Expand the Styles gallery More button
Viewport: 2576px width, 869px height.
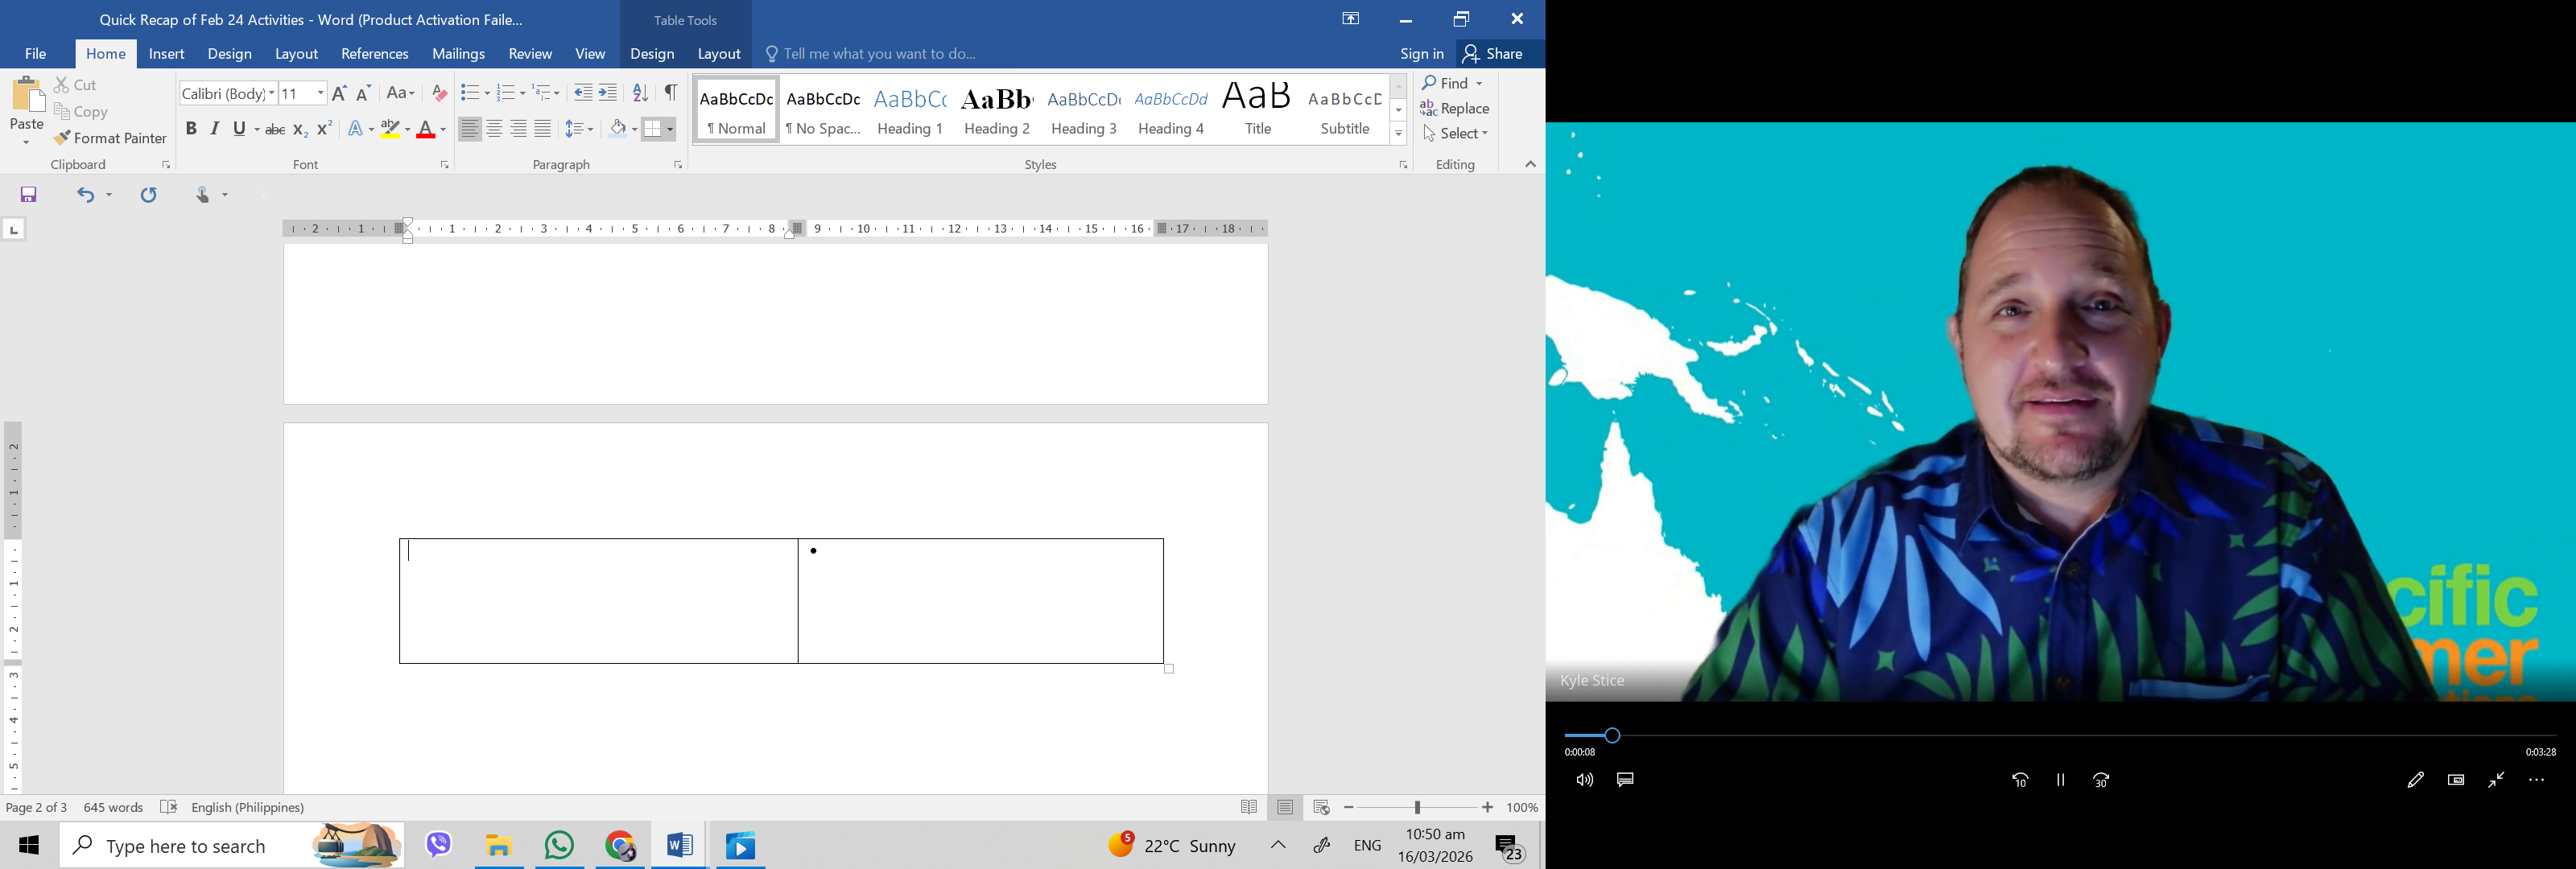[x=1399, y=134]
